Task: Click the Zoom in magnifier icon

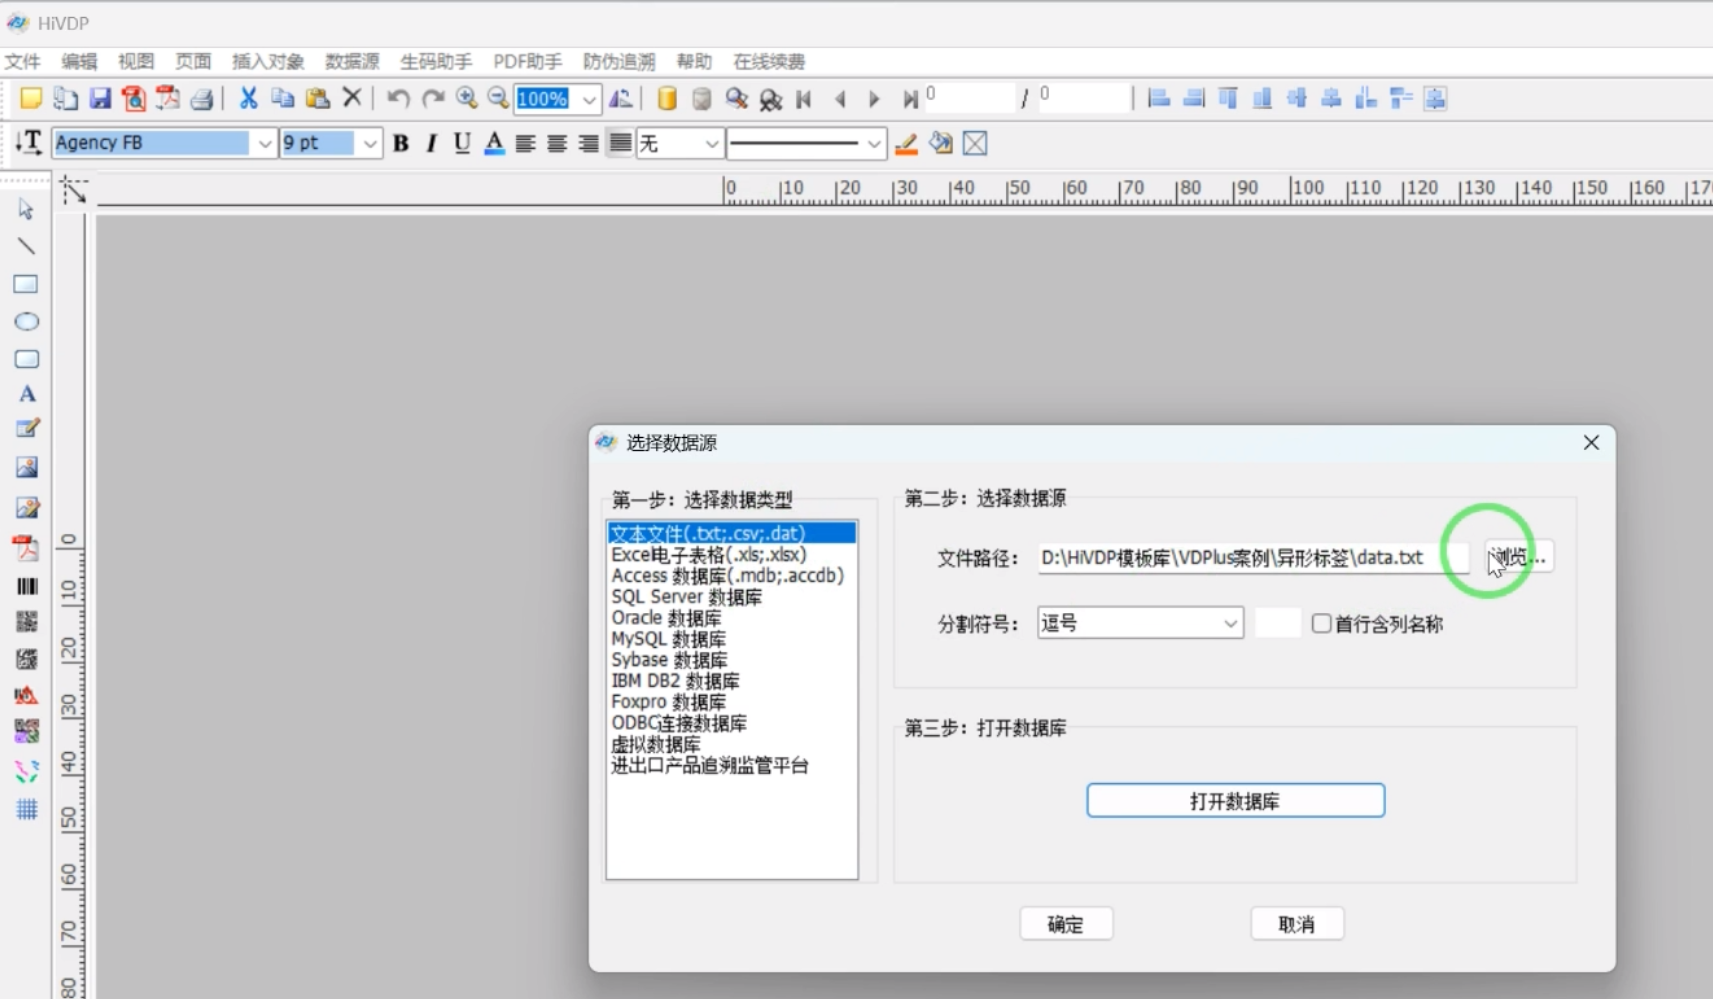Action: (466, 98)
